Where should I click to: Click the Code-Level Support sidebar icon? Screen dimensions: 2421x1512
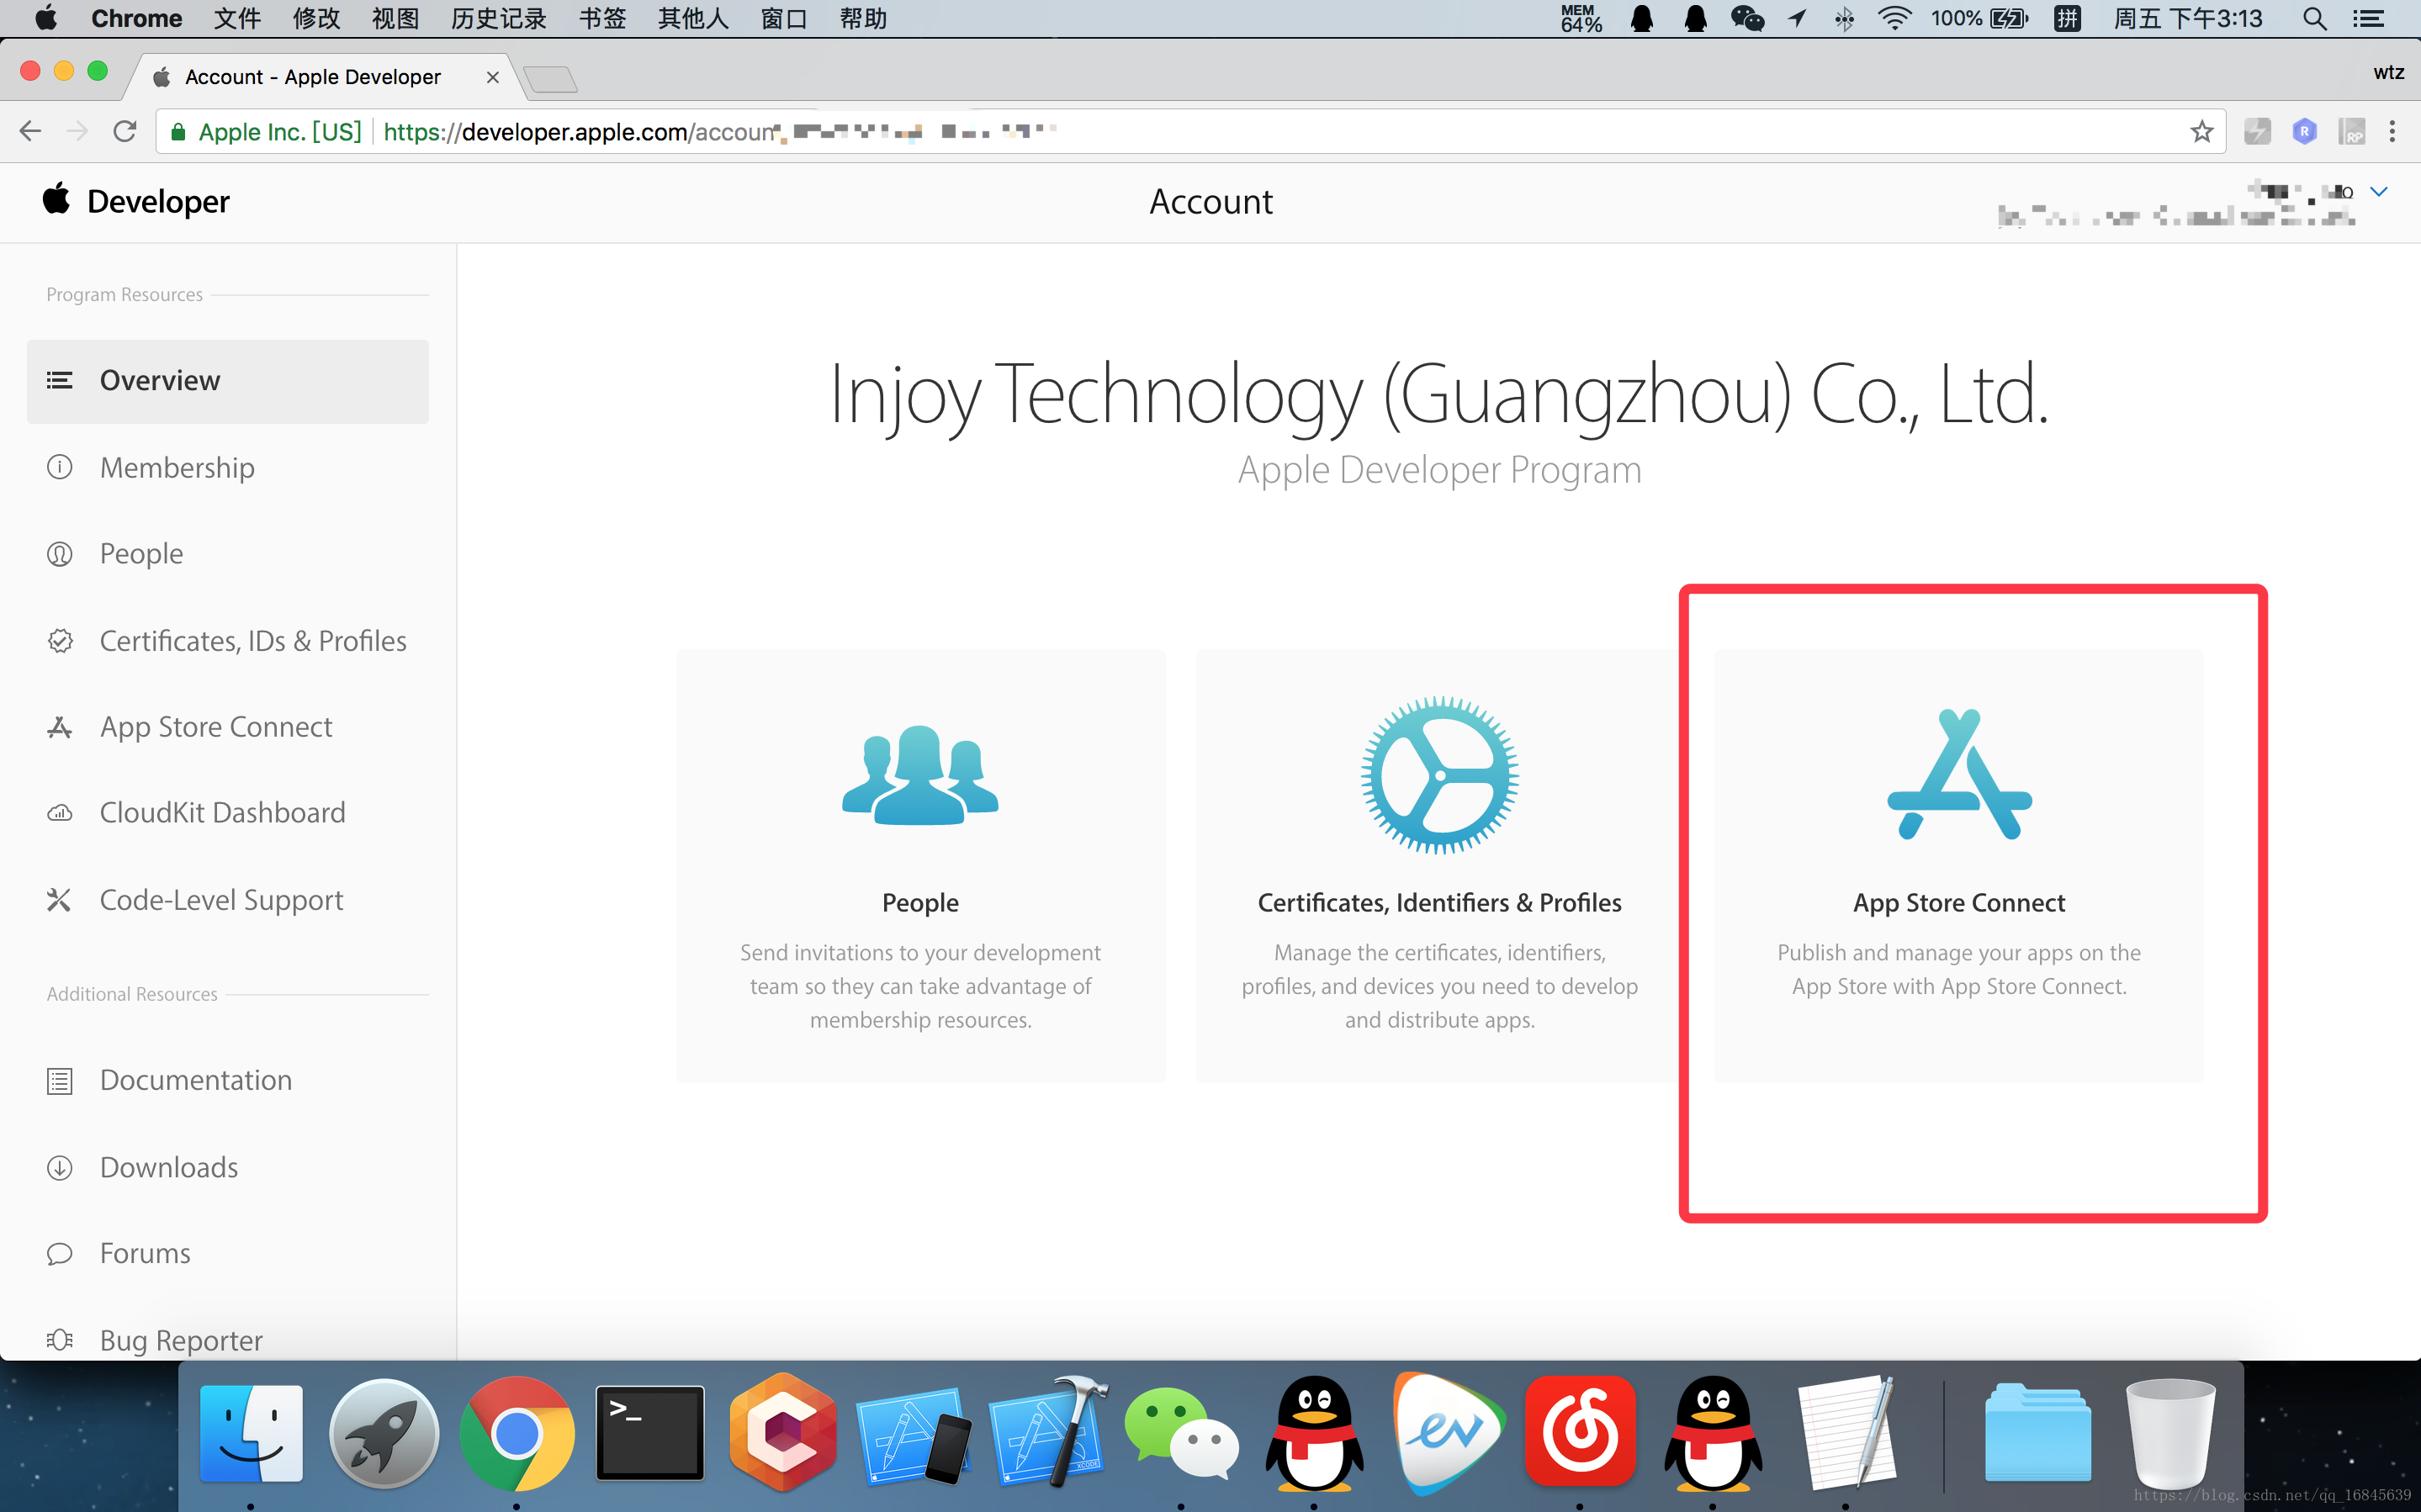pos(57,899)
